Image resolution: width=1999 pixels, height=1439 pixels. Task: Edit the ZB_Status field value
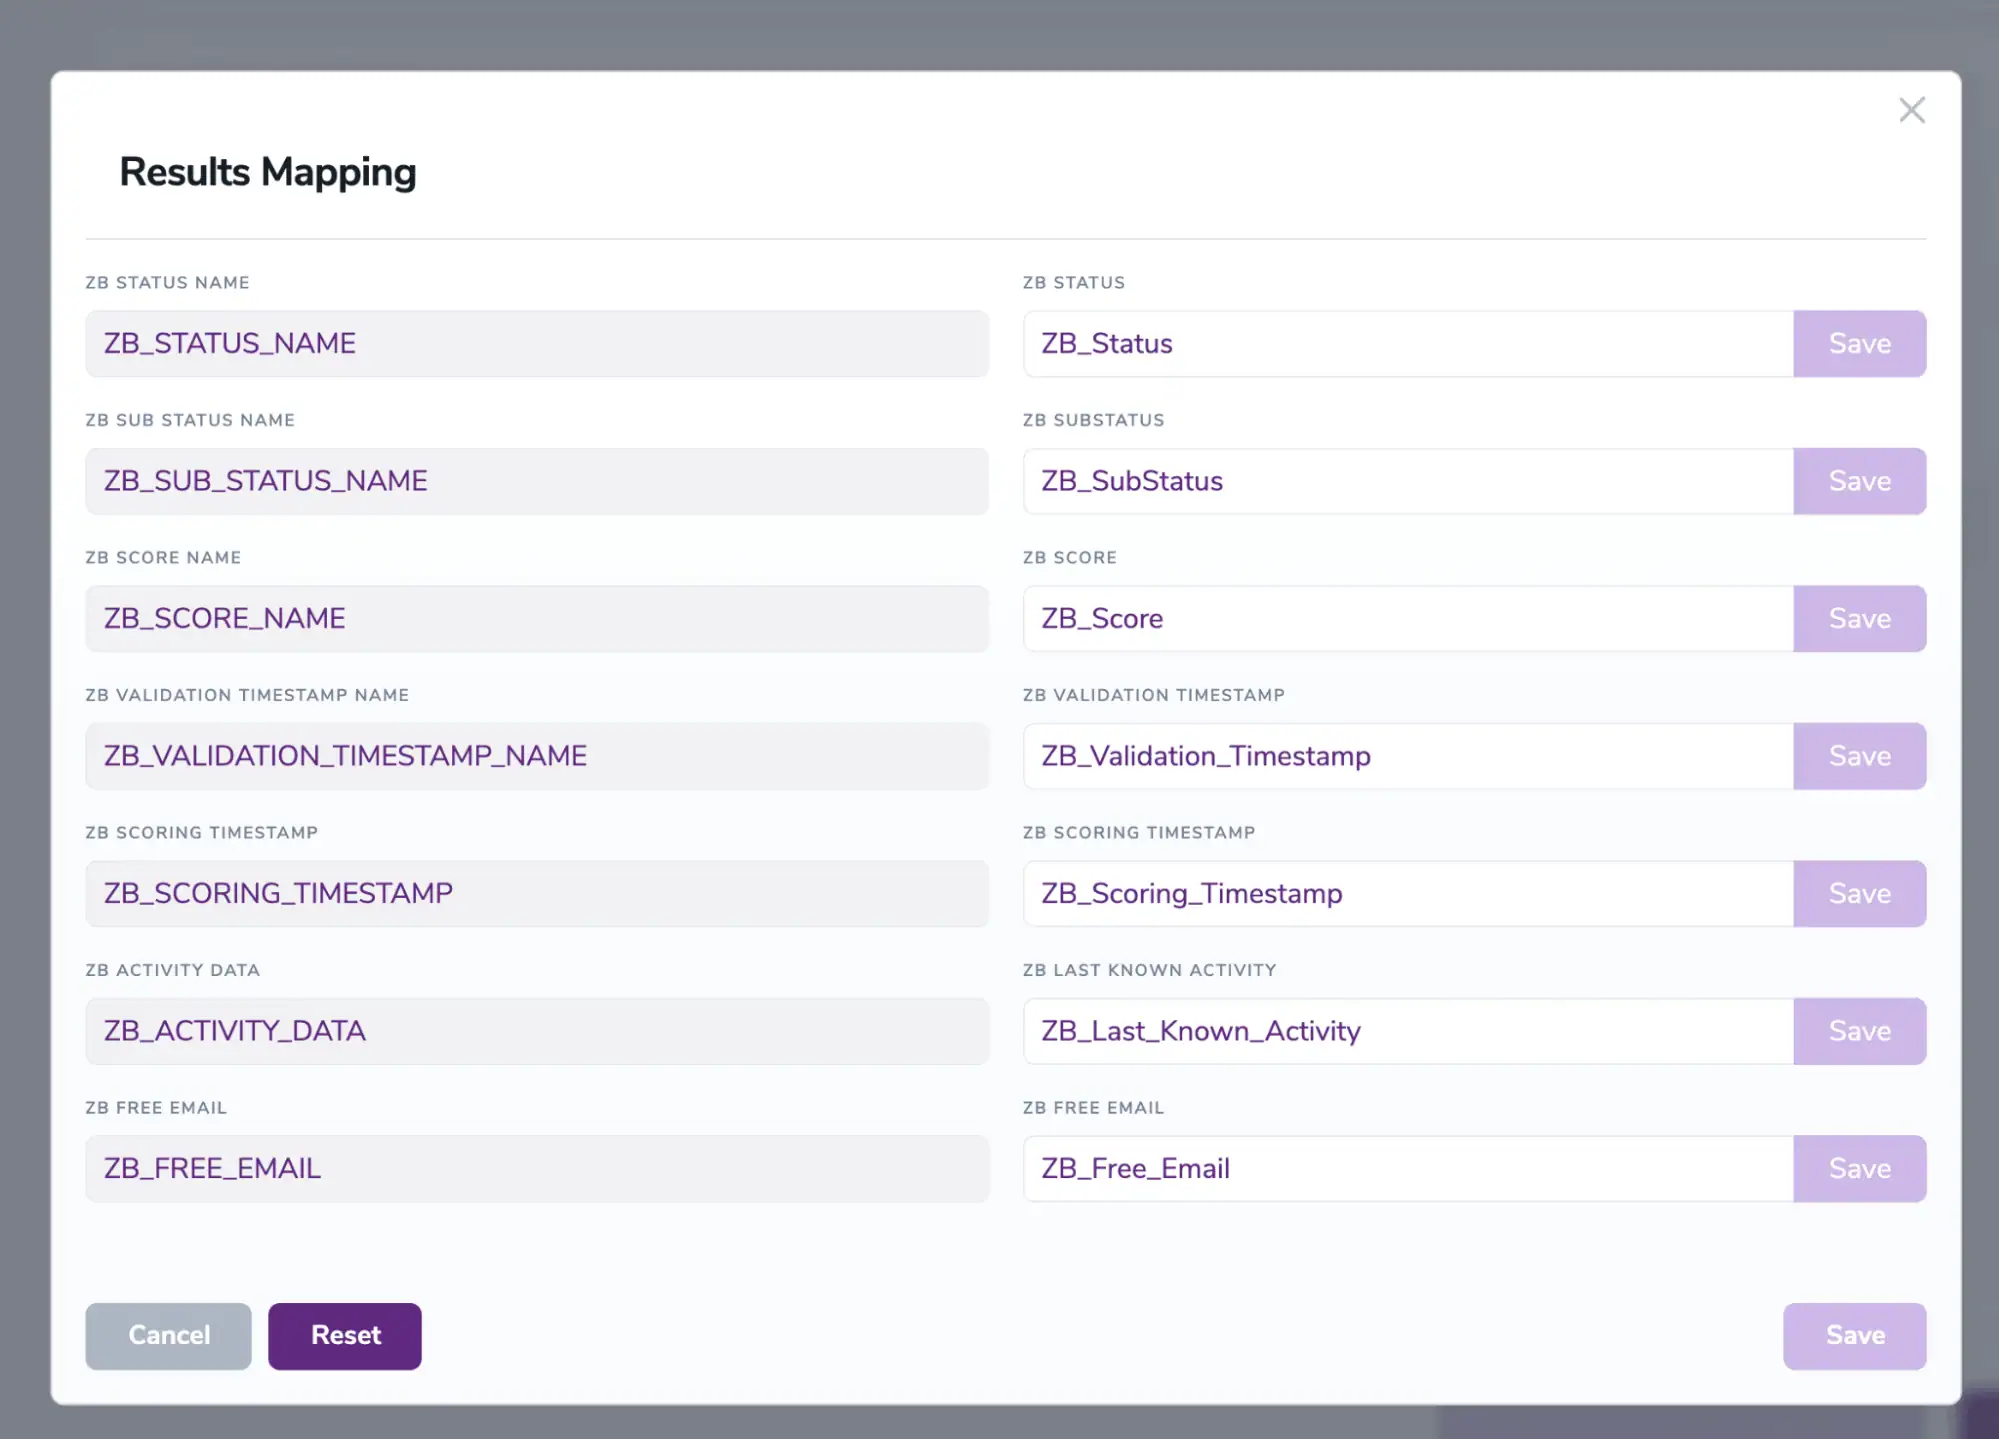(x=1400, y=343)
